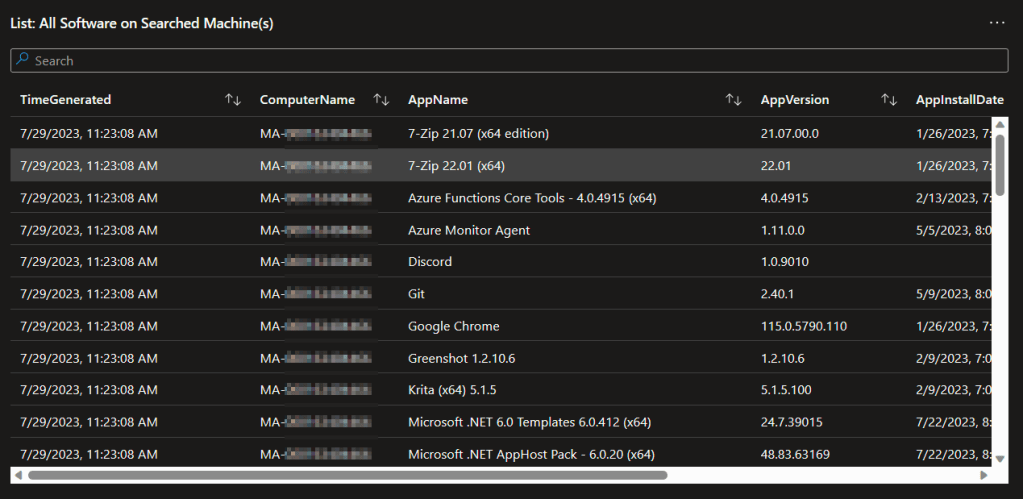Open the ellipsis more options menu
The width and height of the screenshot is (1023, 499).
(x=996, y=22)
